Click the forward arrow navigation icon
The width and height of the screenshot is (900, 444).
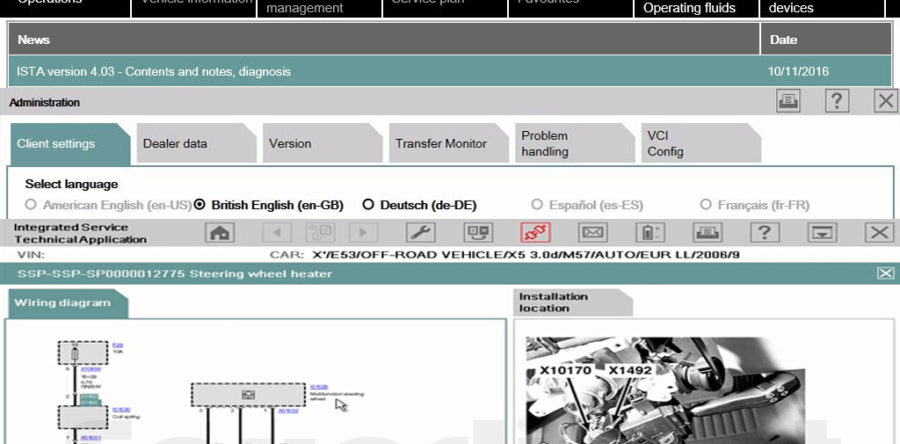tap(363, 233)
